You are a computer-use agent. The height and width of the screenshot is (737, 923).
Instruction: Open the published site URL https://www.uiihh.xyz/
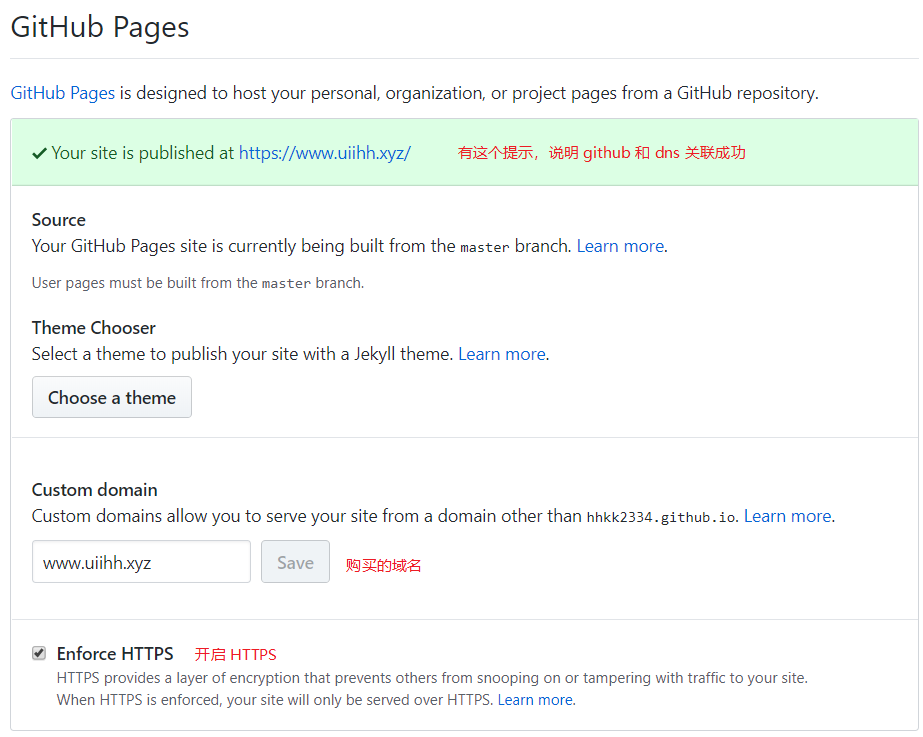pyautogui.click(x=324, y=153)
